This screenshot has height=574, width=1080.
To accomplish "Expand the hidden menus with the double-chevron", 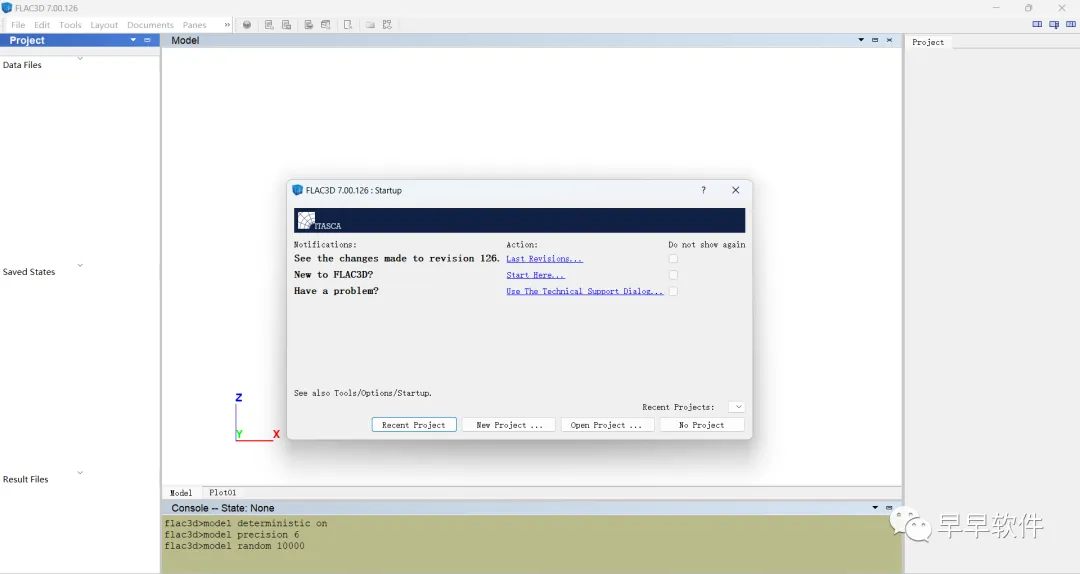I will coord(227,25).
